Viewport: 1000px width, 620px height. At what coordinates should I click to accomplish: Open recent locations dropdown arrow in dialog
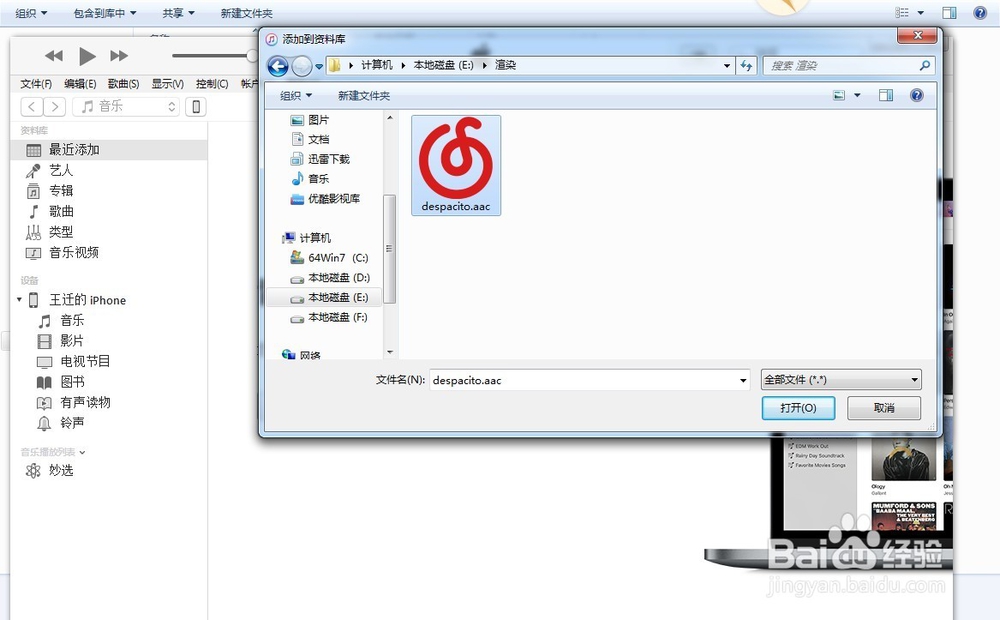click(319, 66)
